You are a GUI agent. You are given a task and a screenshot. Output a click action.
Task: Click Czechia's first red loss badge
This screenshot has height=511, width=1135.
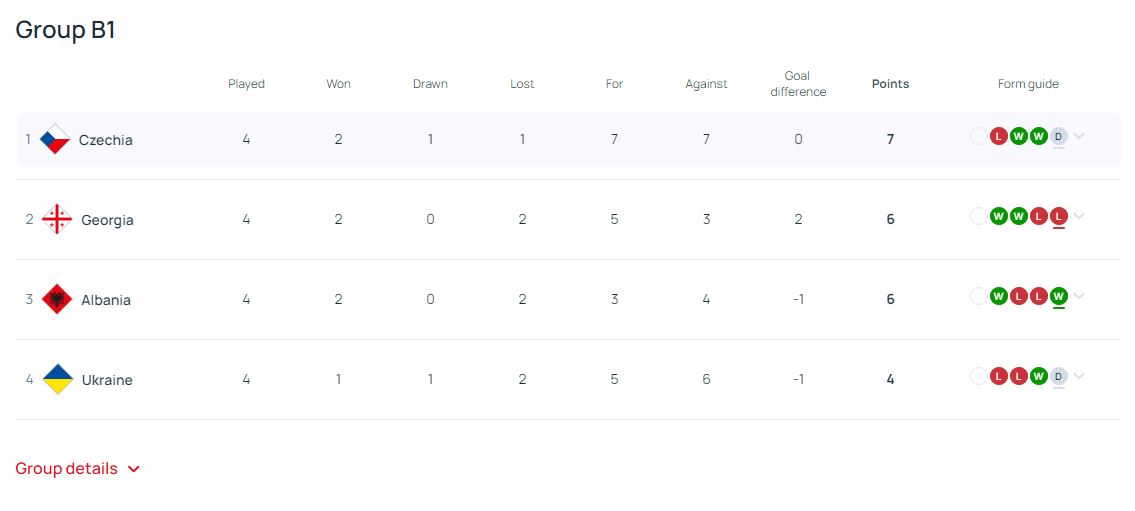coord(998,136)
